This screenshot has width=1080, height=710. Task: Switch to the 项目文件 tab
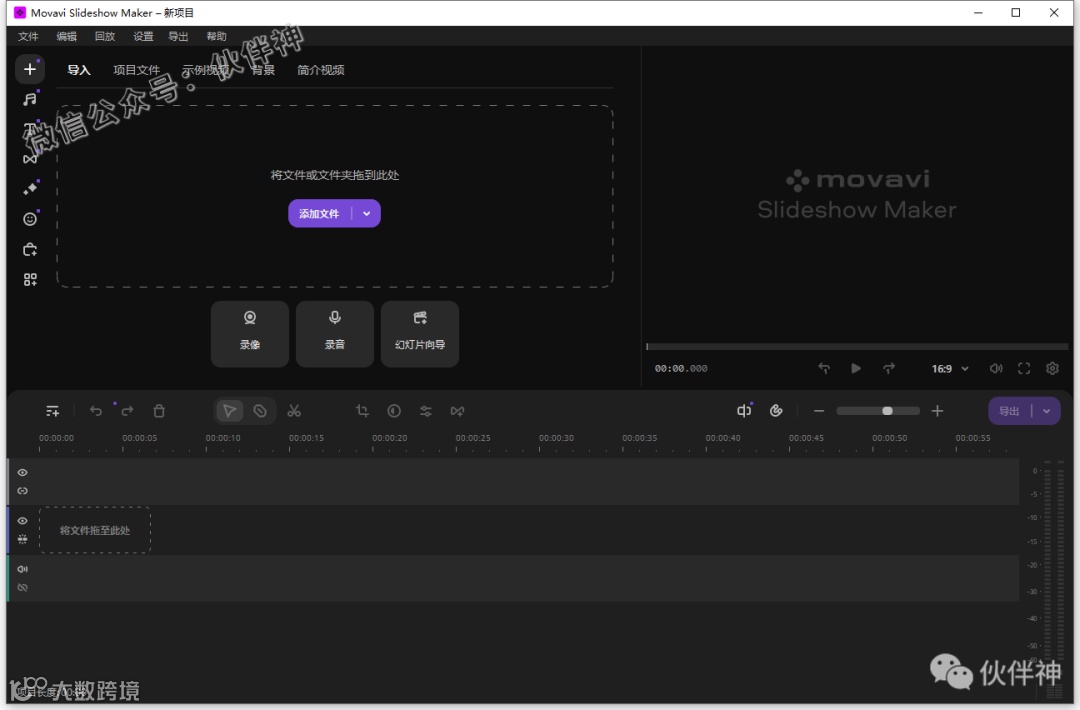click(136, 70)
